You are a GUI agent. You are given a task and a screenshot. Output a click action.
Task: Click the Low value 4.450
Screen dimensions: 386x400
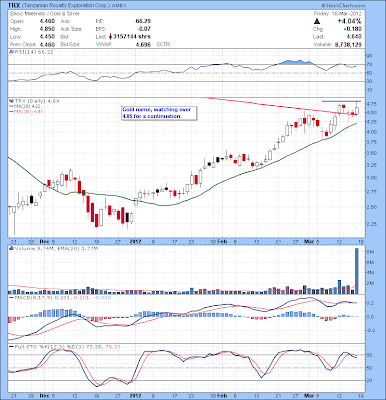click(x=47, y=37)
